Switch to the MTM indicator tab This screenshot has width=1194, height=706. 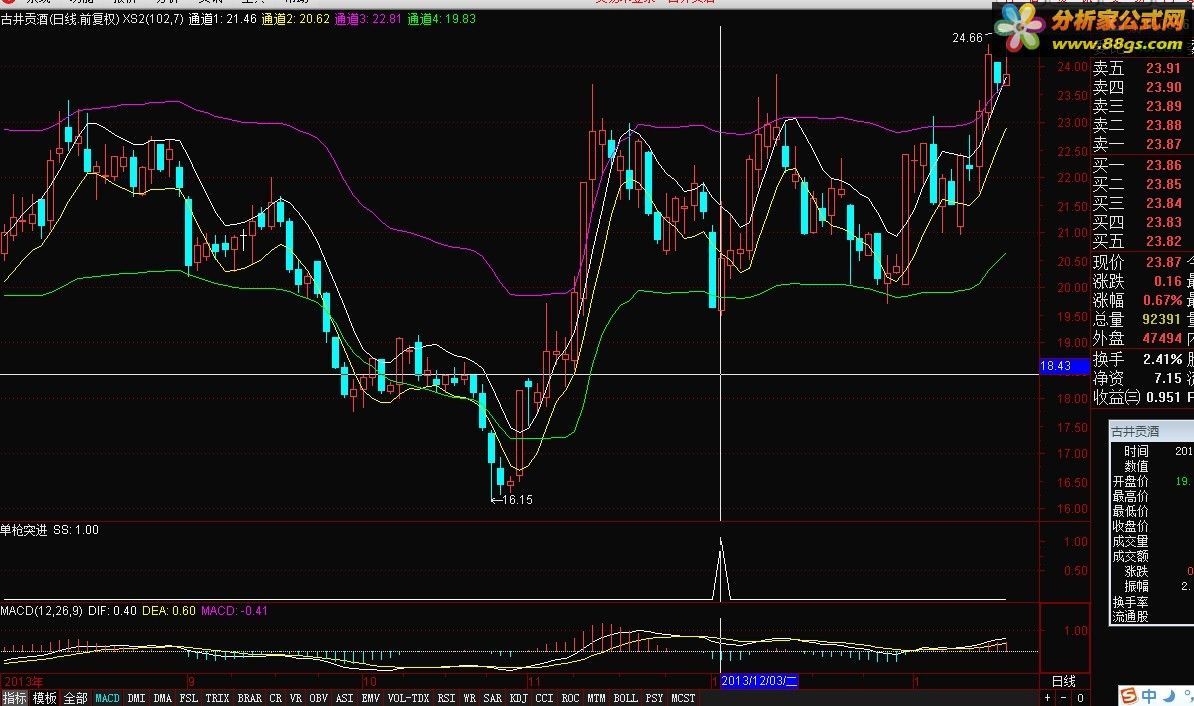click(x=596, y=698)
